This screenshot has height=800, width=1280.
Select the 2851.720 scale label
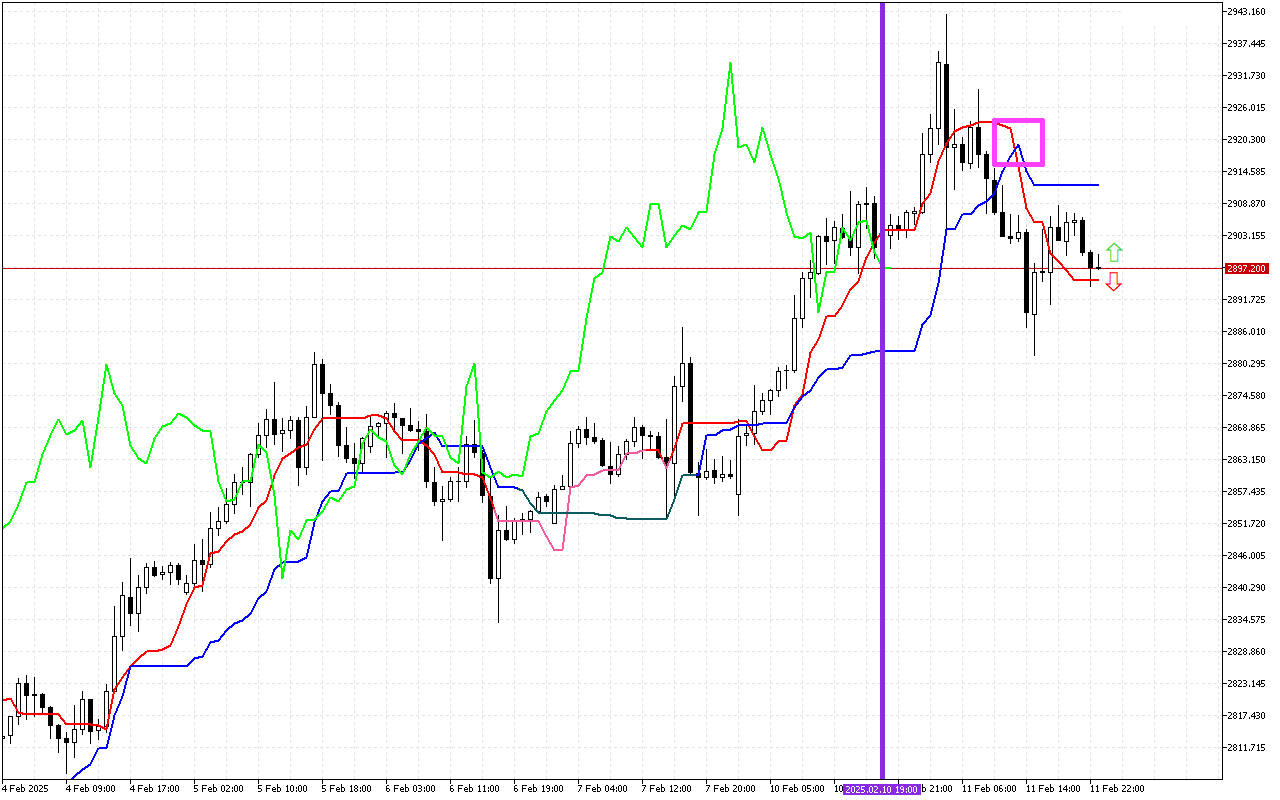(1246, 524)
